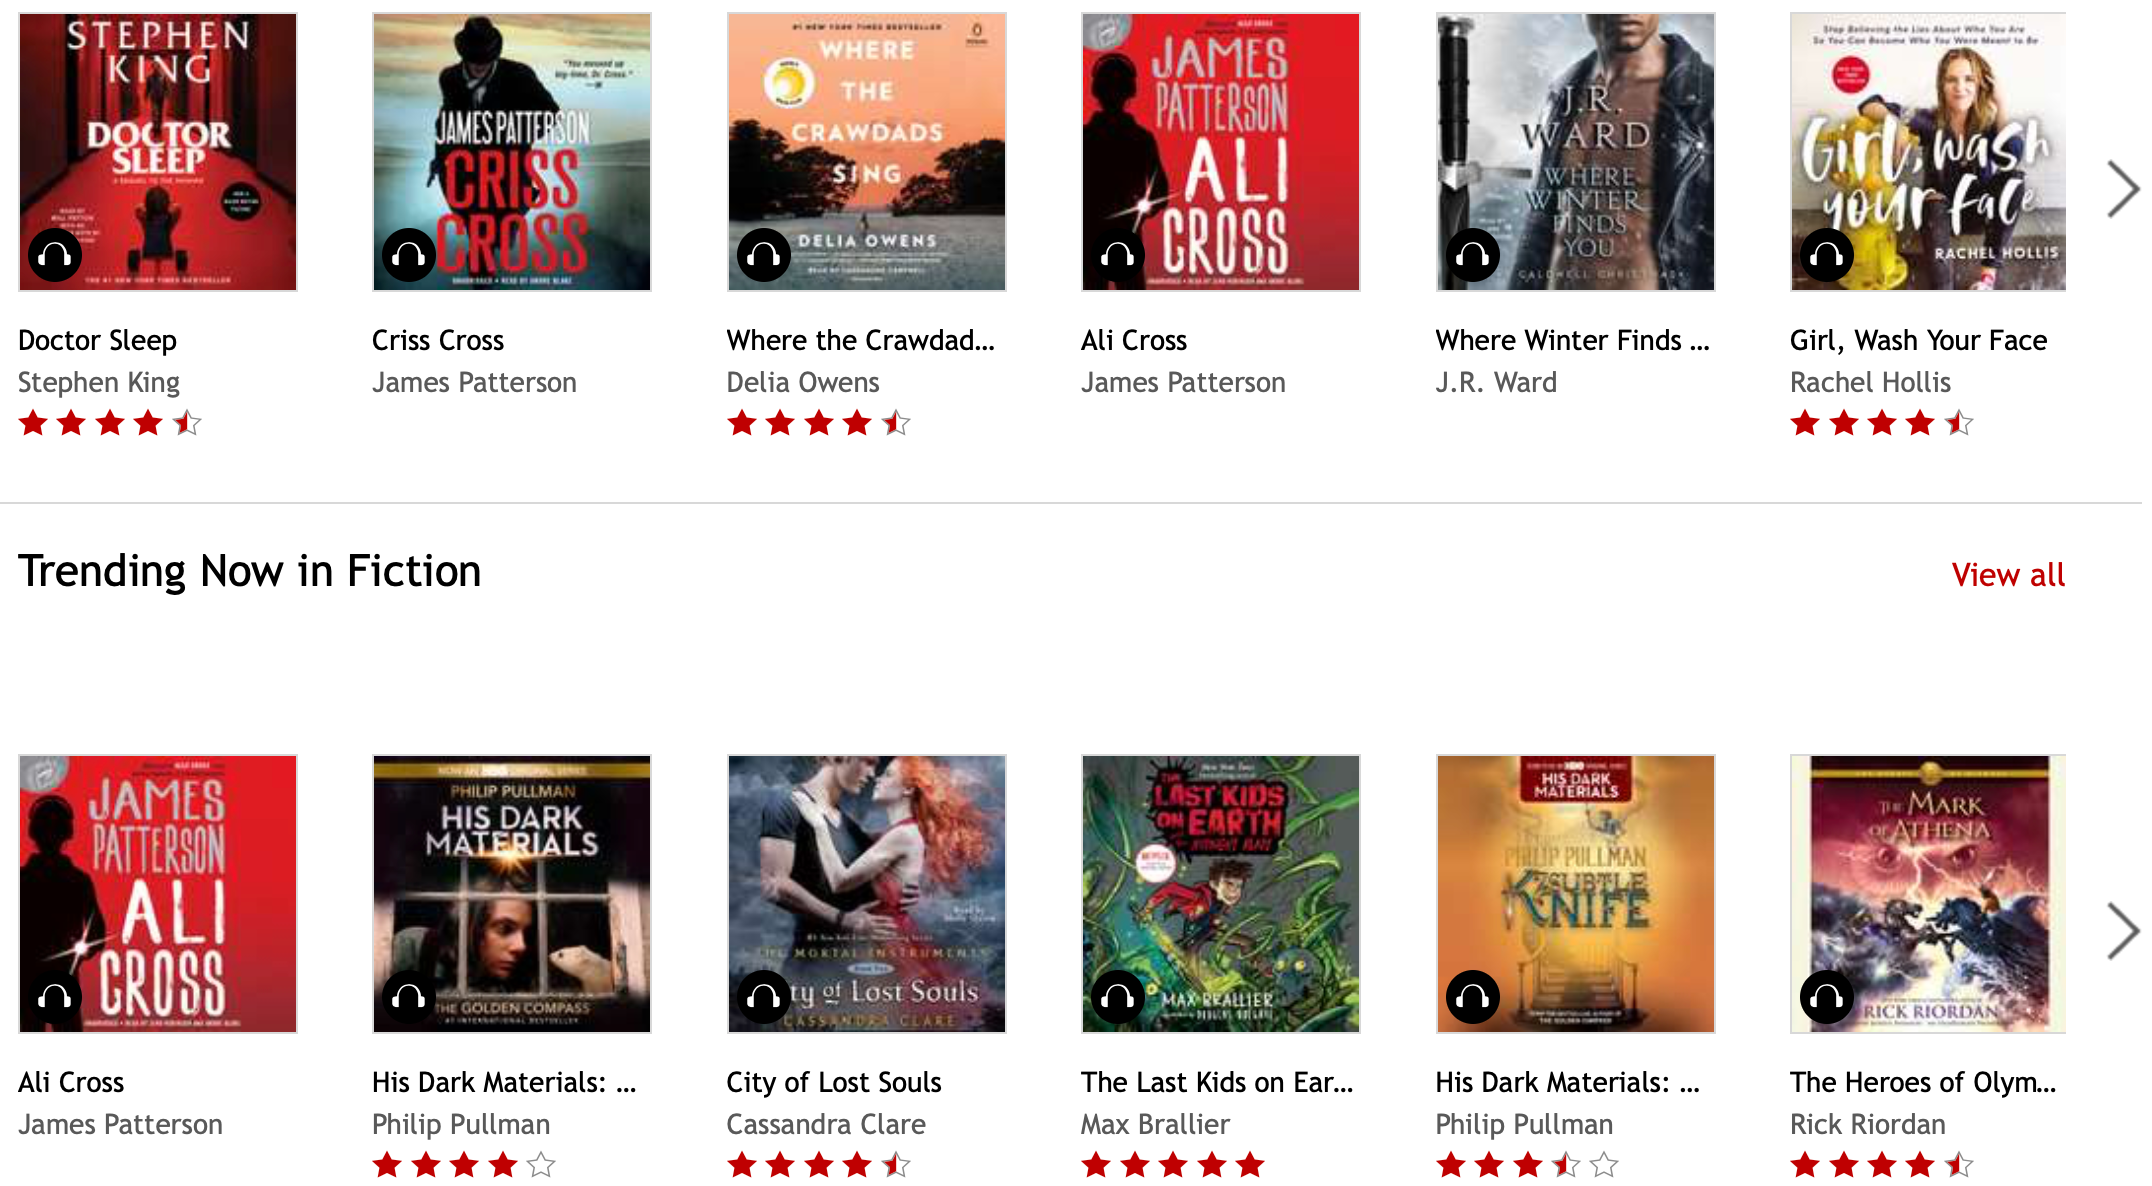Advance the top carousel with the right chevron
The height and width of the screenshot is (1186, 2152).
pyautogui.click(x=2122, y=189)
